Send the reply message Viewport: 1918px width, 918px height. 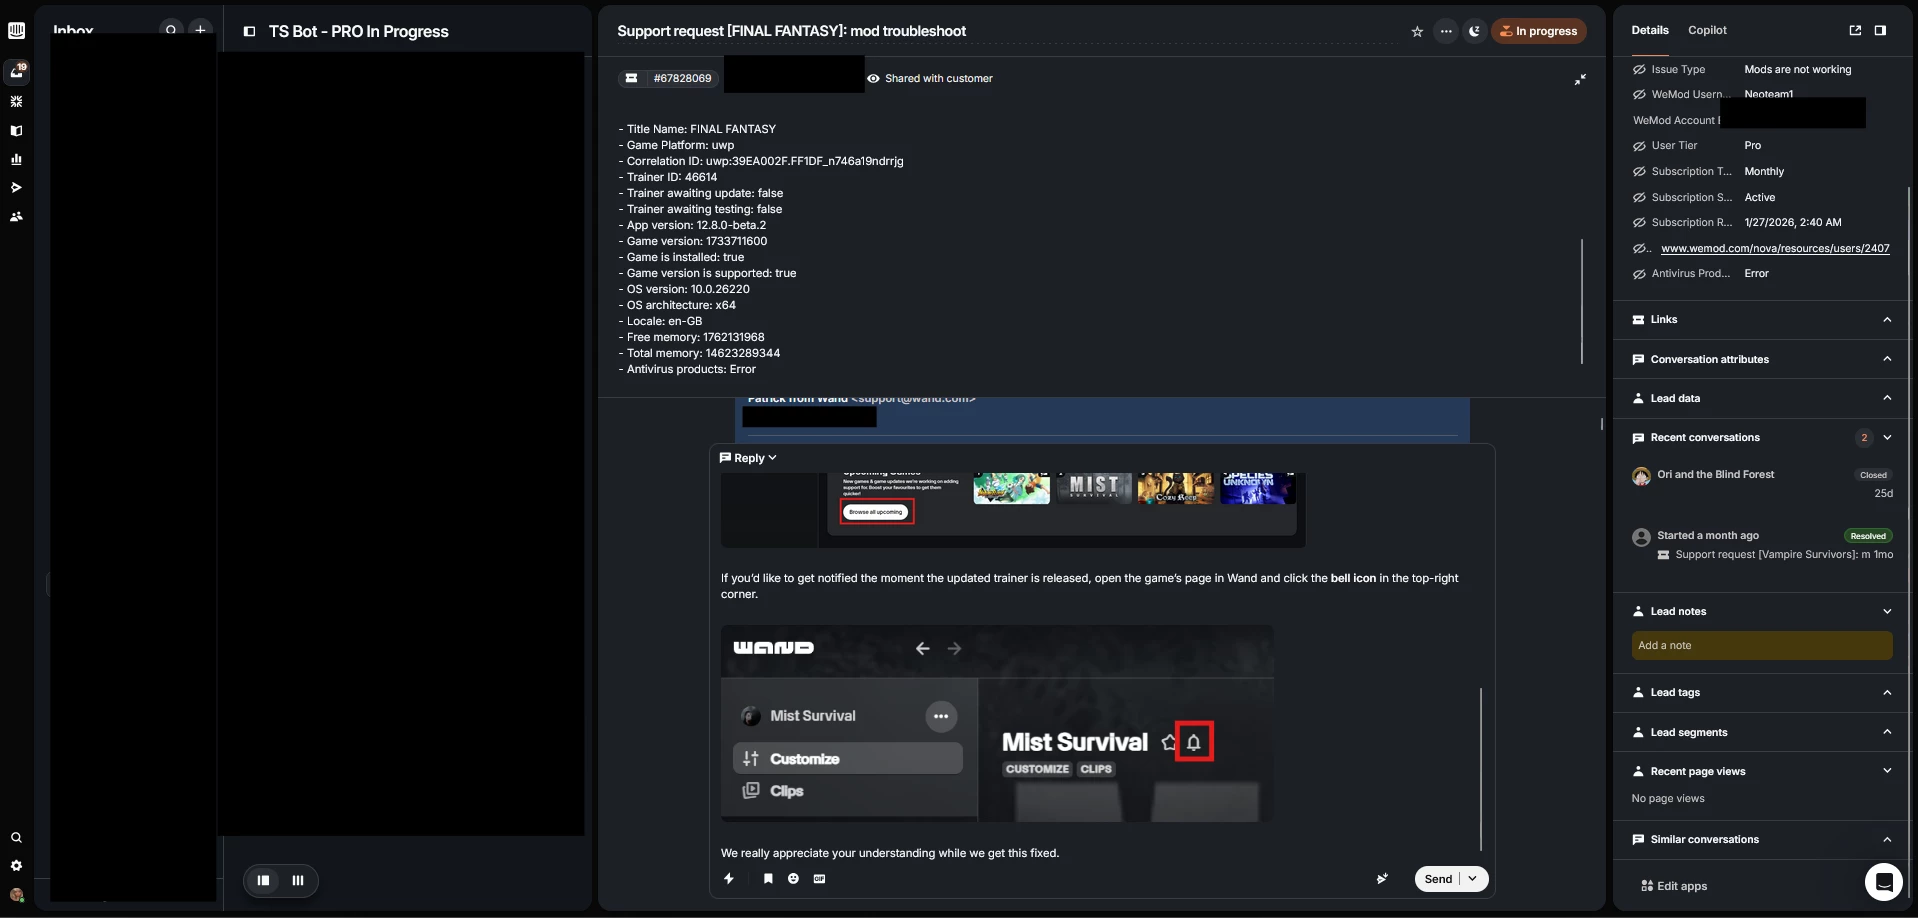click(1438, 879)
